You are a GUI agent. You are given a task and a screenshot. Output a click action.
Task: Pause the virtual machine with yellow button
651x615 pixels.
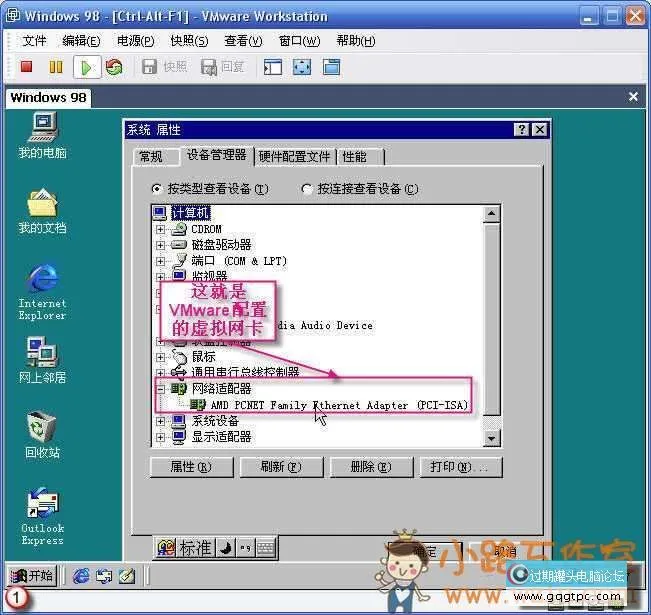56,67
